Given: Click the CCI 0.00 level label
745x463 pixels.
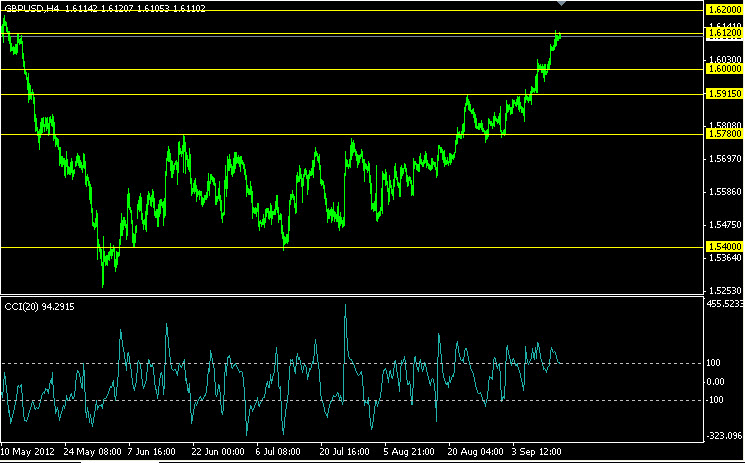Looking at the screenshot, I should [716, 382].
